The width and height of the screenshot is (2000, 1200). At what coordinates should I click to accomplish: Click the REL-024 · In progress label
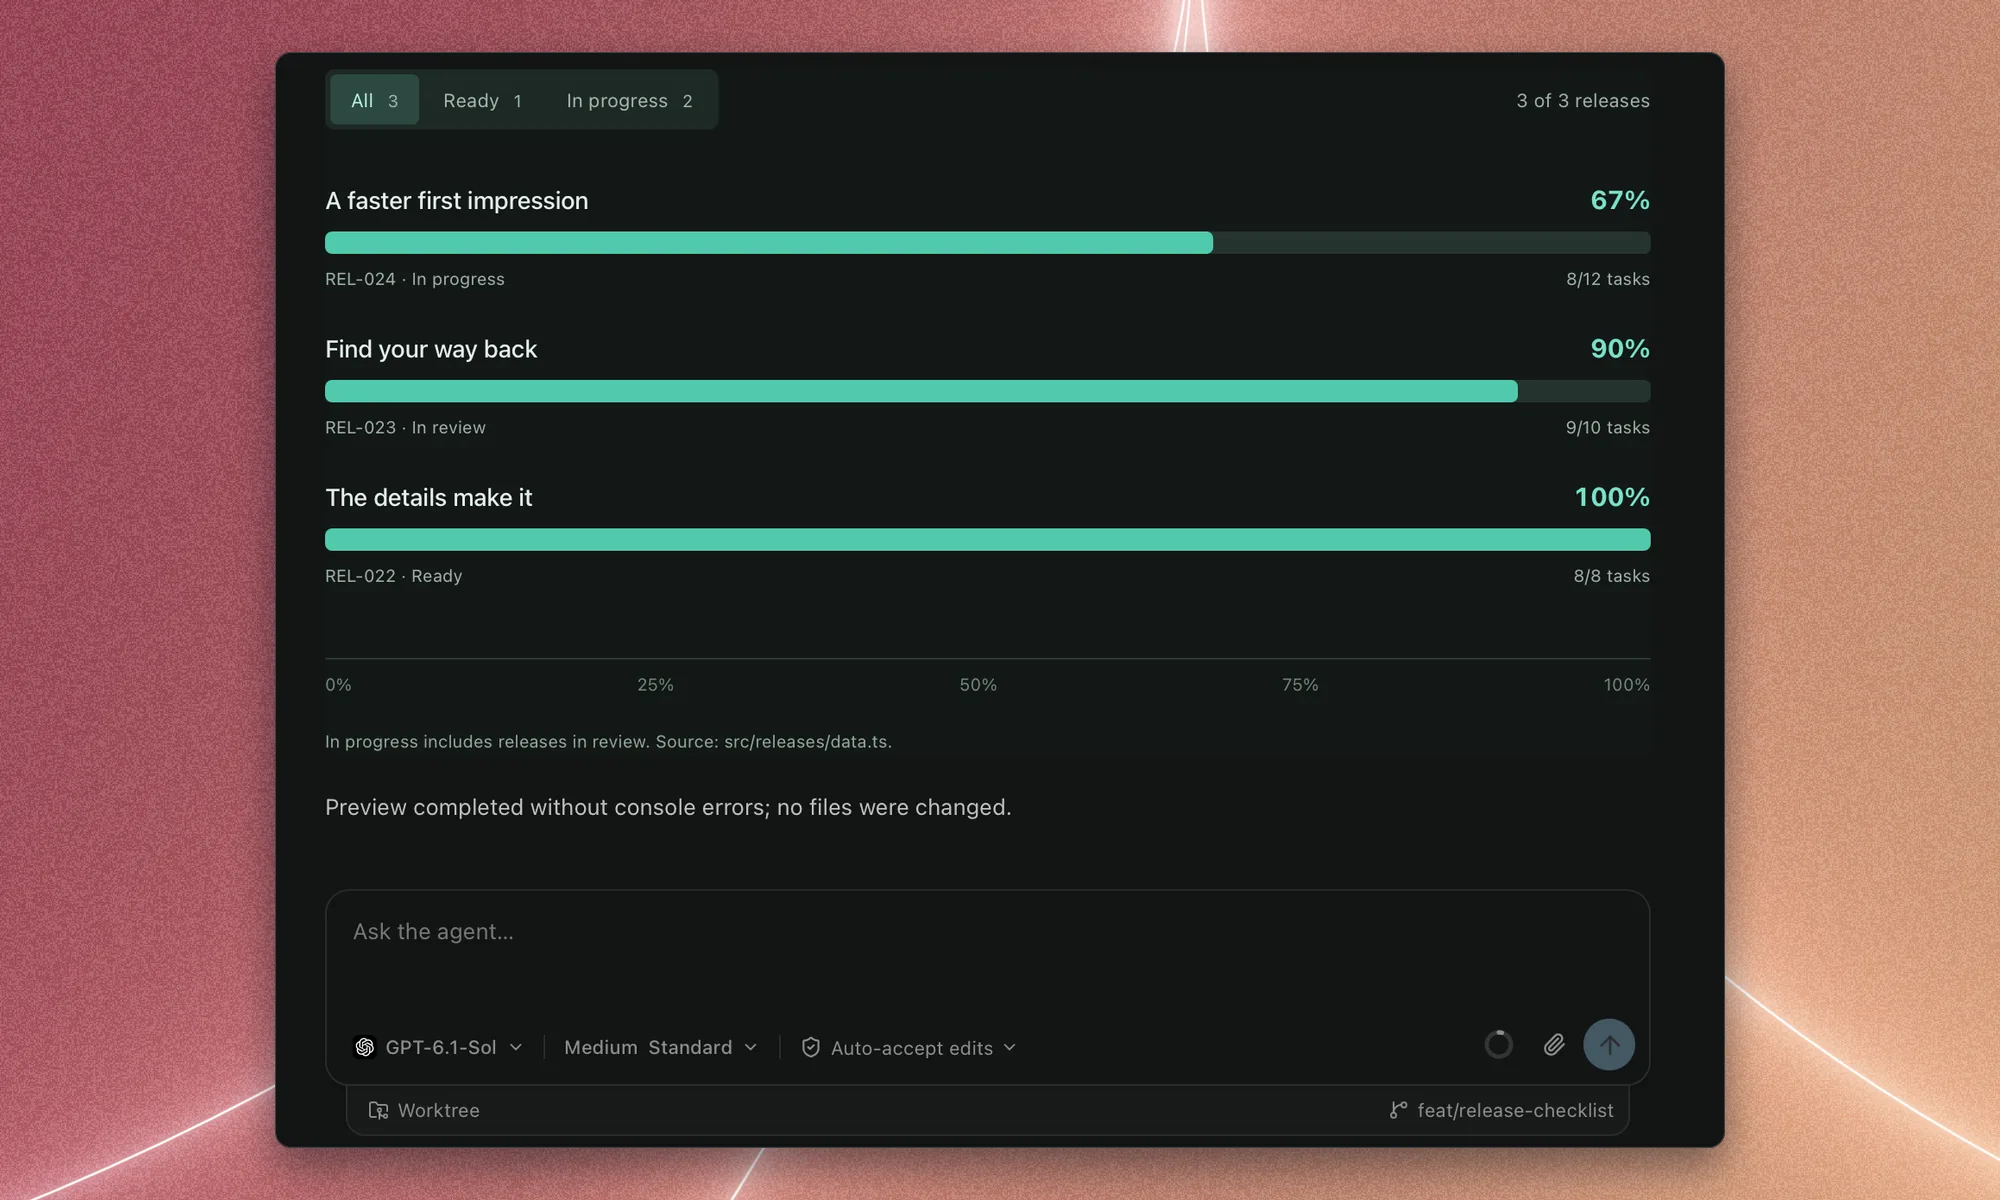pyautogui.click(x=414, y=279)
